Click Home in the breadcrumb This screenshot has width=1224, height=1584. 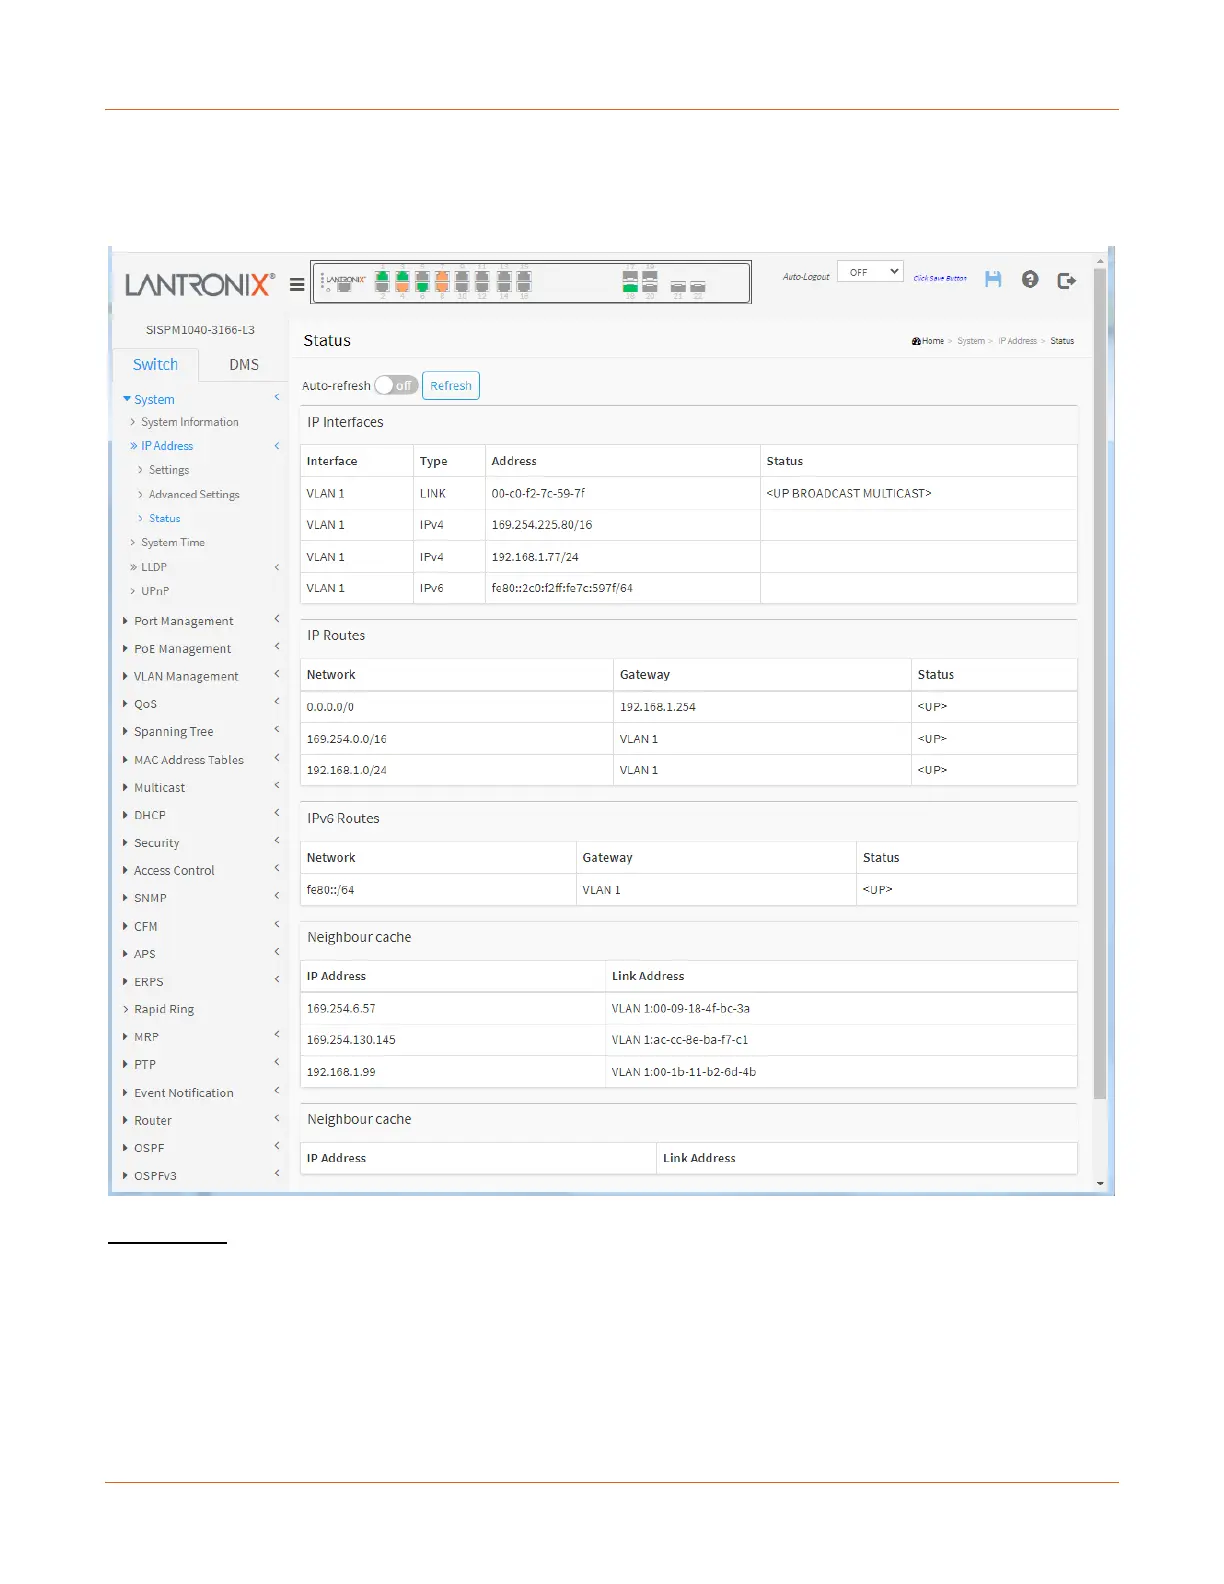(x=933, y=341)
